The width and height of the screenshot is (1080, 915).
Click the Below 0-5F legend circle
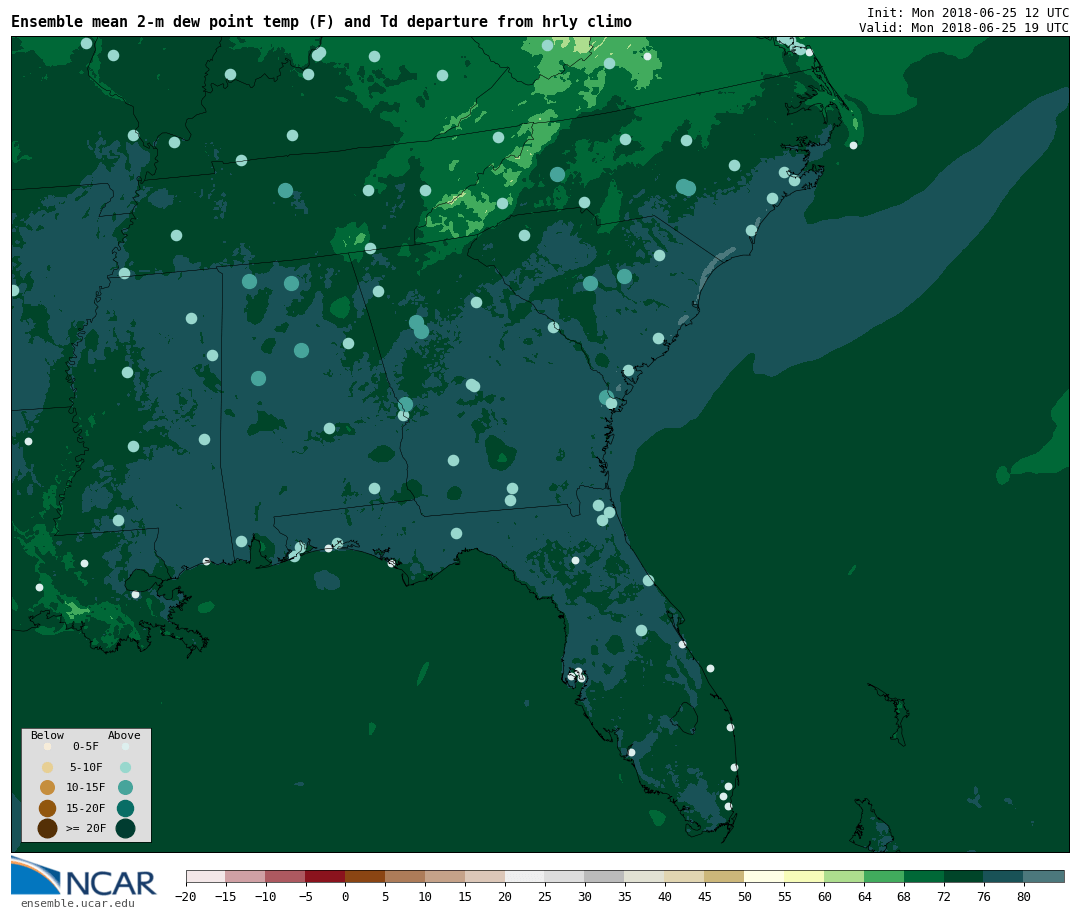(x=48, y=746)
